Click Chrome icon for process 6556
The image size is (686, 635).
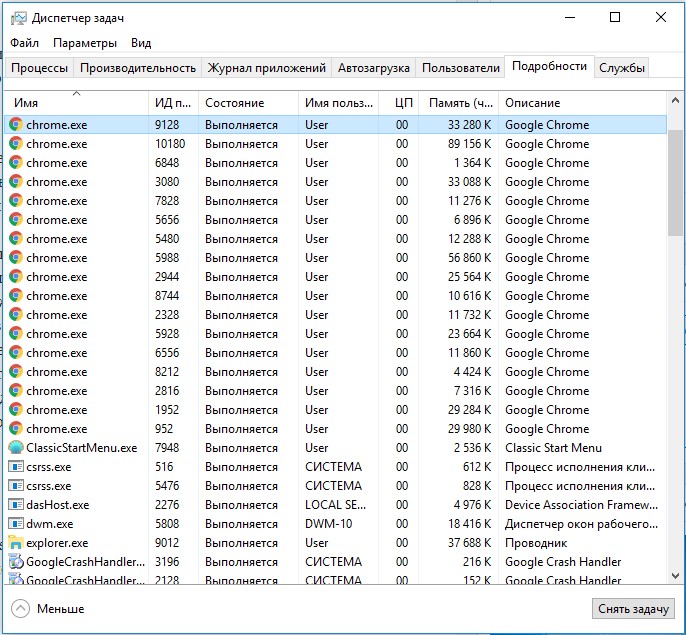16,353
